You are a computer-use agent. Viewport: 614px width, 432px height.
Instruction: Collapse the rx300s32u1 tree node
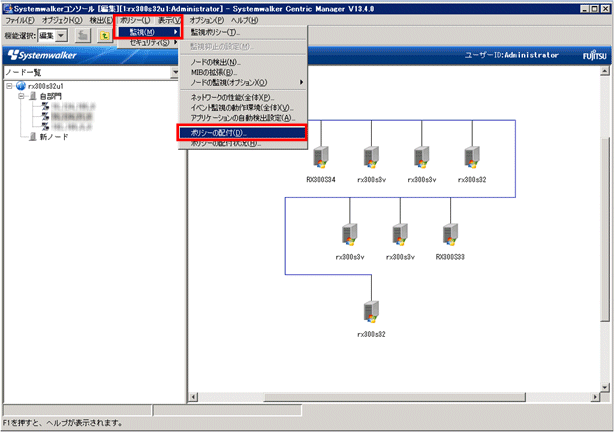click(10, 86)
